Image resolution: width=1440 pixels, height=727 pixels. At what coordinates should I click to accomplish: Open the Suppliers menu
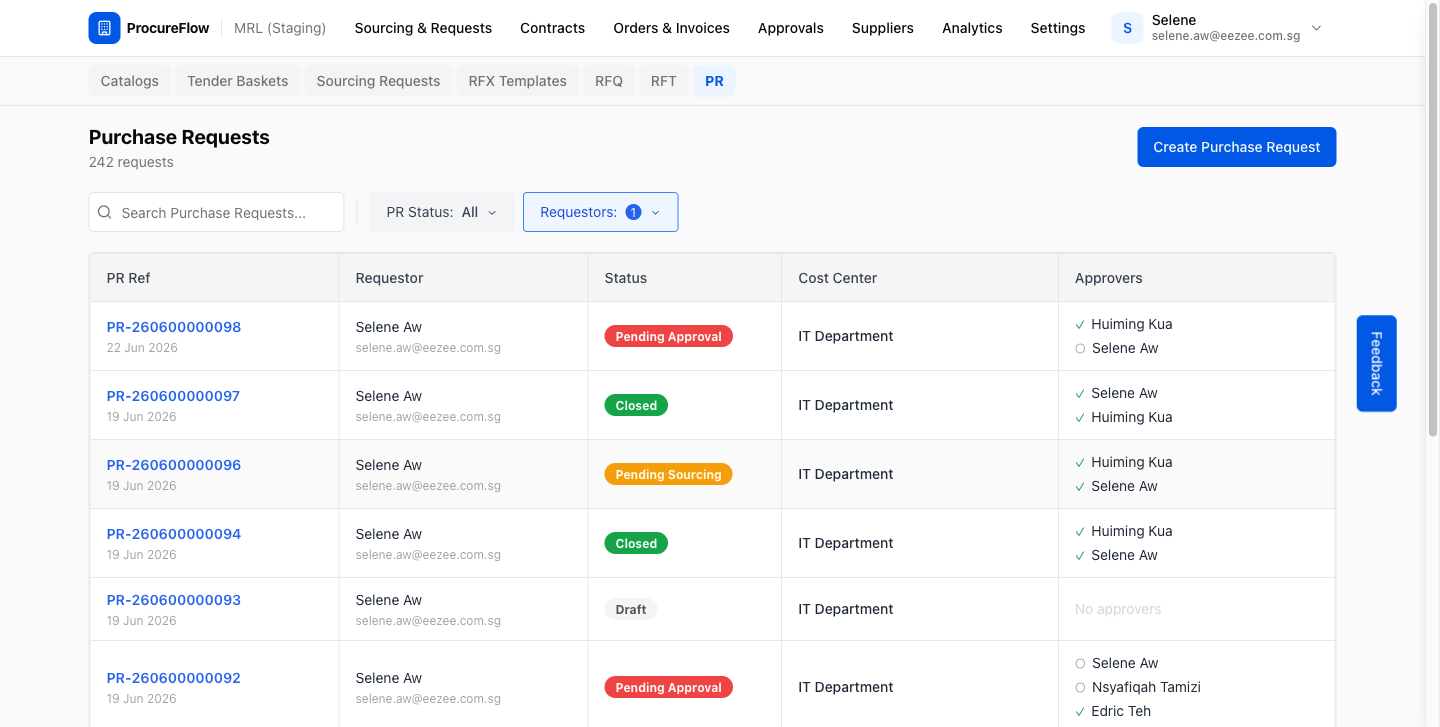click(x=883, y=28)
